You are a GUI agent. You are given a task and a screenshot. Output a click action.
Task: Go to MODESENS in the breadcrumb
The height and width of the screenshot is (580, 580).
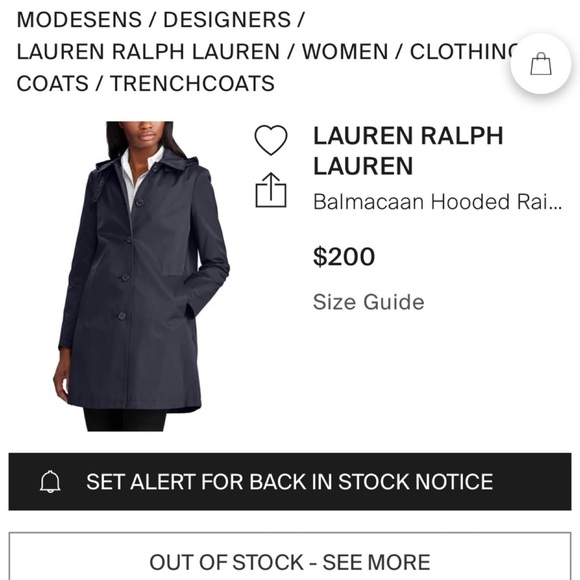click(79, 19)
